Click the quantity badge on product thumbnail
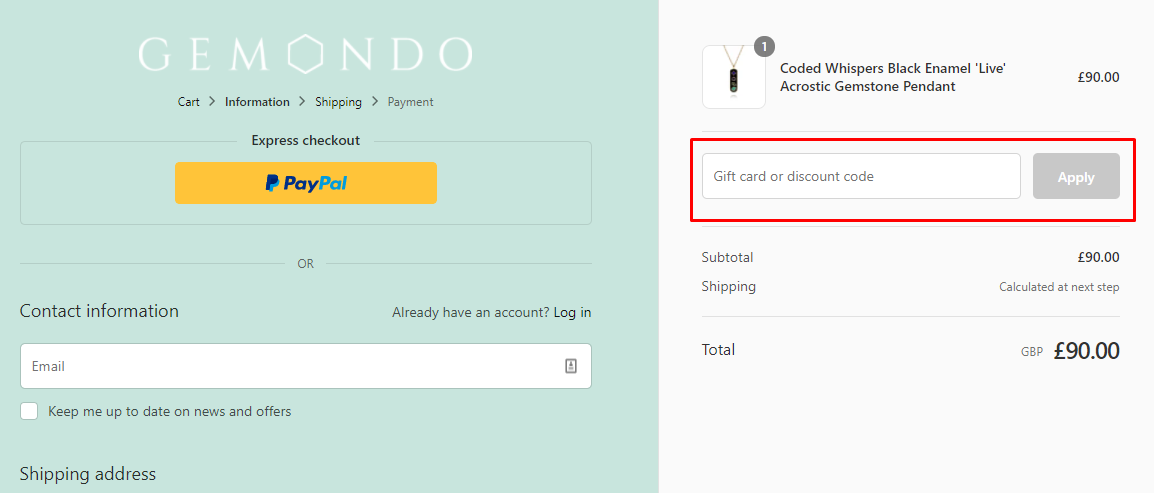This screenshot has height=493, width=1154. coord(764,46)
